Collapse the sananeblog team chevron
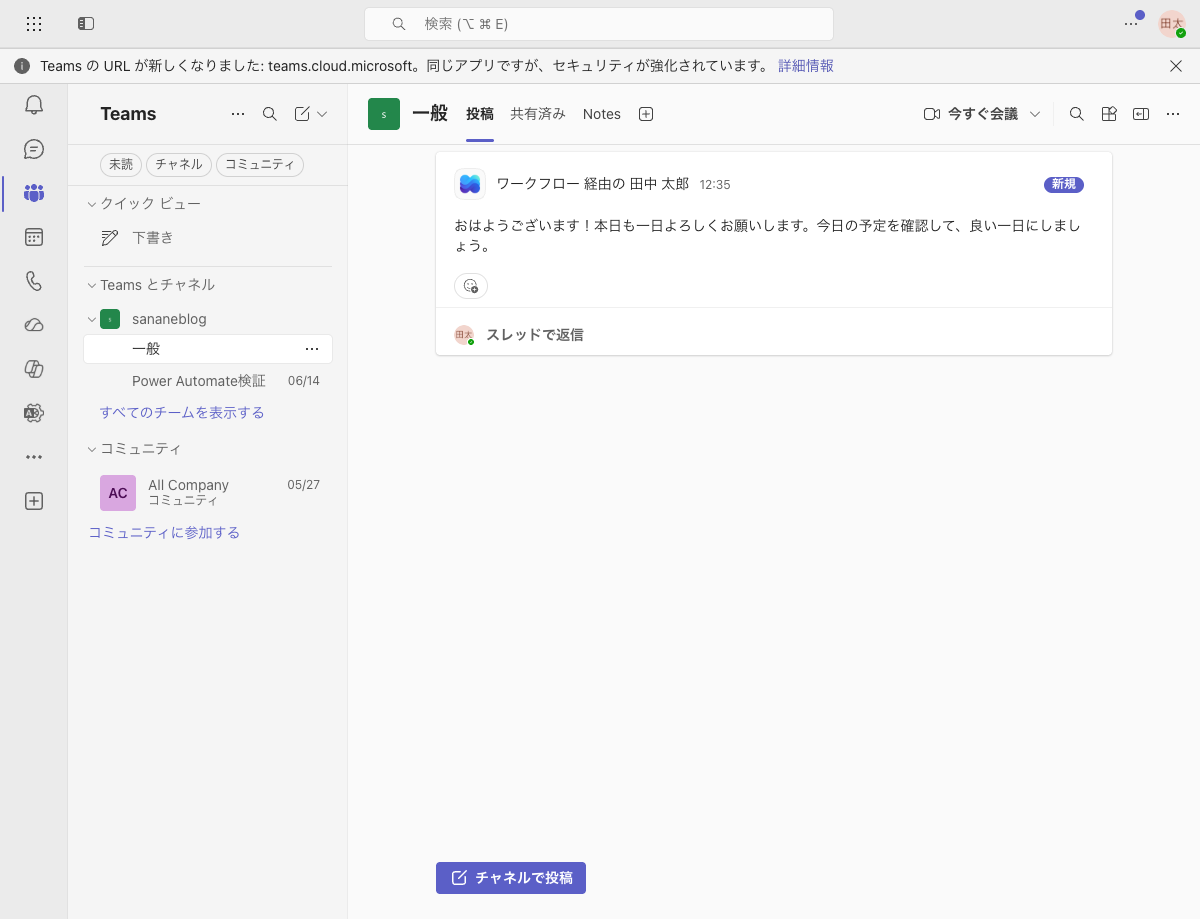The image size is (1200, 919). pos(92,319)
